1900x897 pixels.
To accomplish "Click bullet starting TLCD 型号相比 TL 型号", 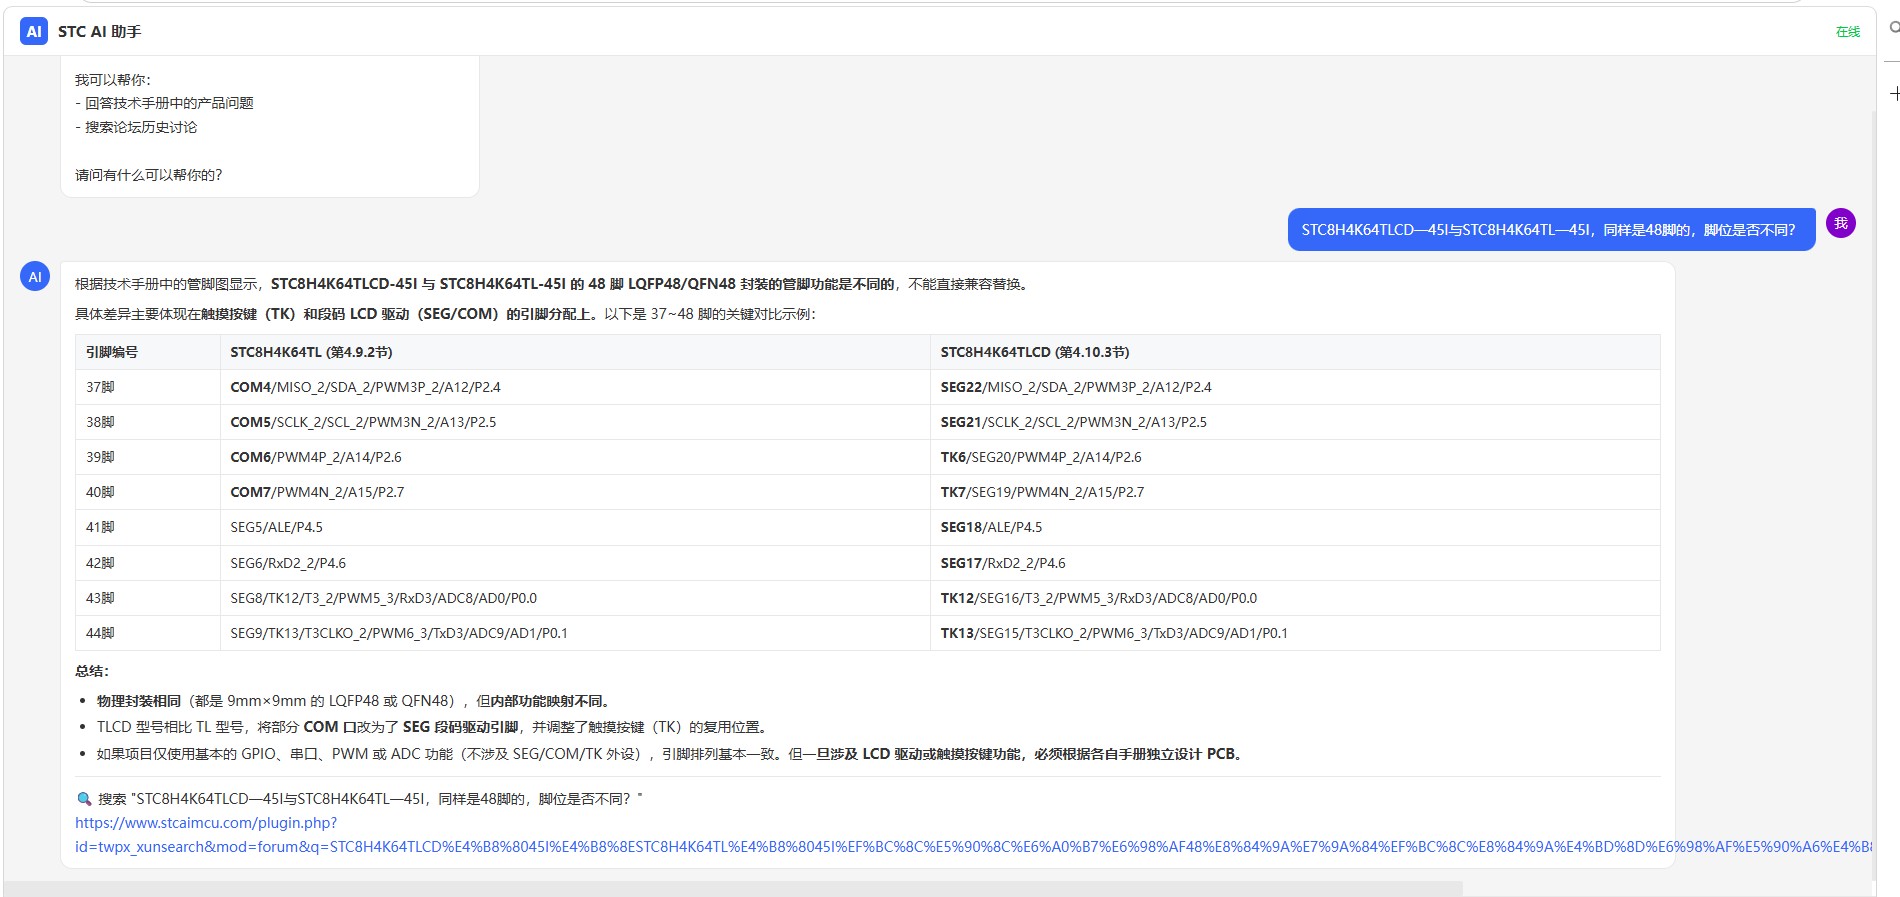I will (x=433, y=727).
